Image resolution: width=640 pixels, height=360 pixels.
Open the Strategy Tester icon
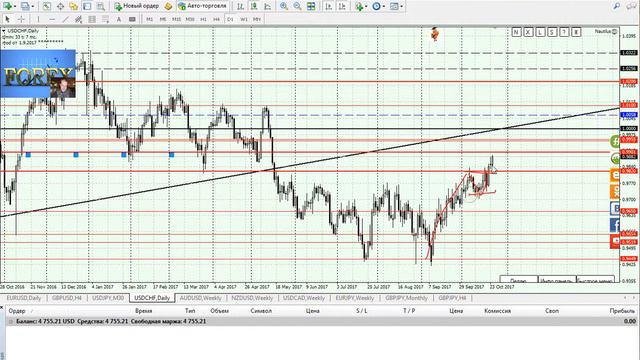pyautogui.click(x=100, y=6)
